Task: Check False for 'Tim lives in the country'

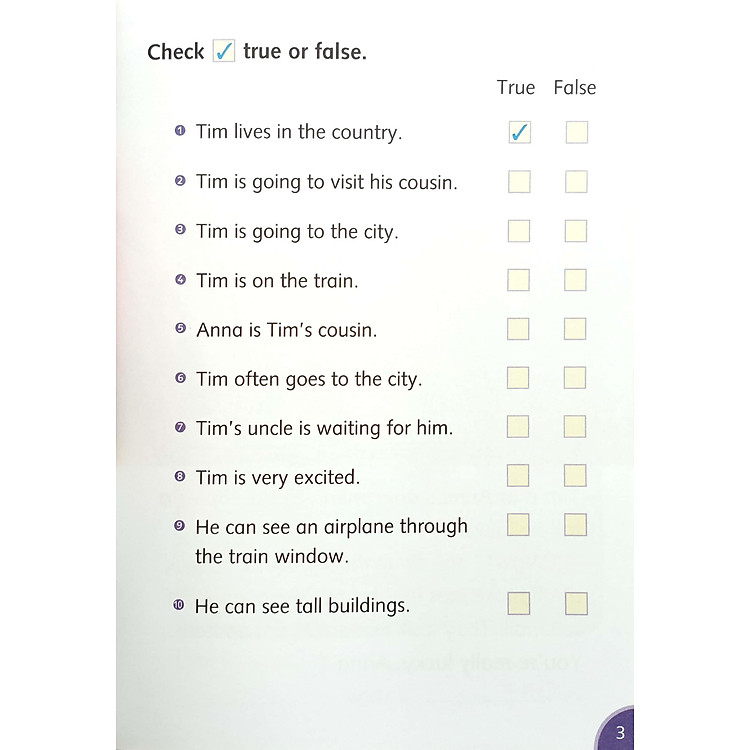Action: click(576, 133)
